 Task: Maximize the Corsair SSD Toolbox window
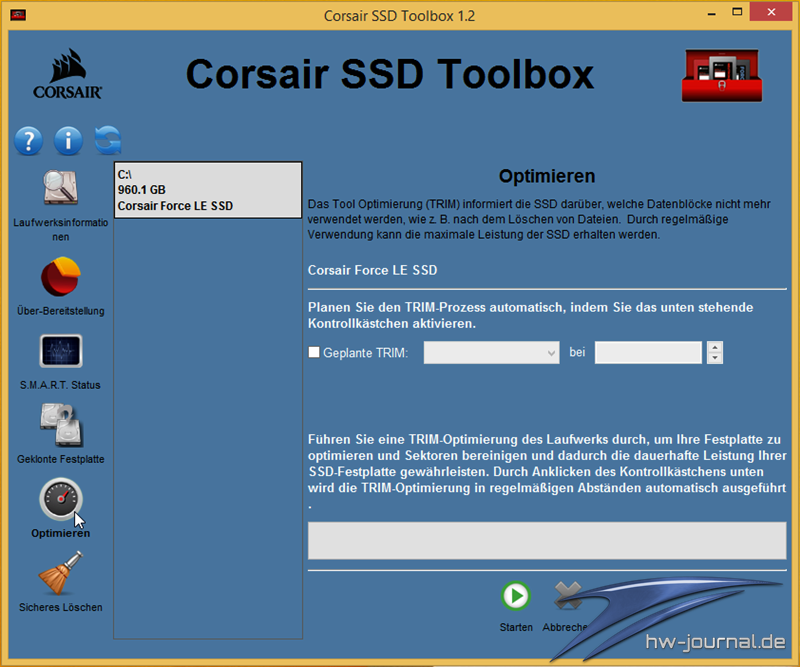[x=737, y=12]
